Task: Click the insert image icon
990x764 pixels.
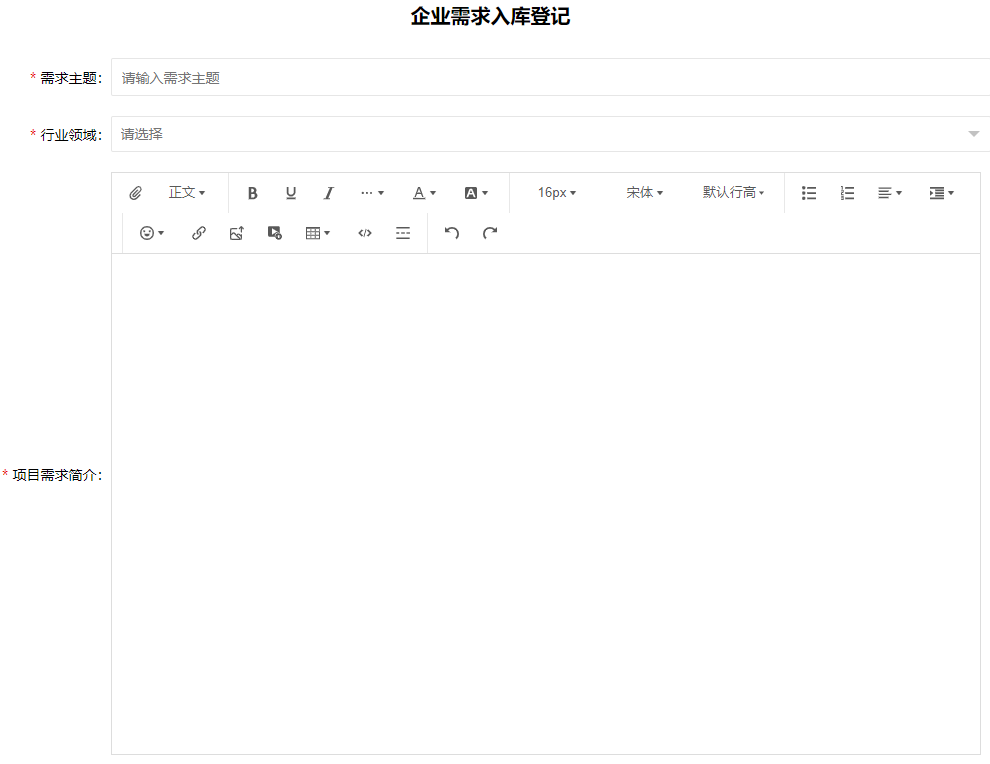Action: (237, 233)
